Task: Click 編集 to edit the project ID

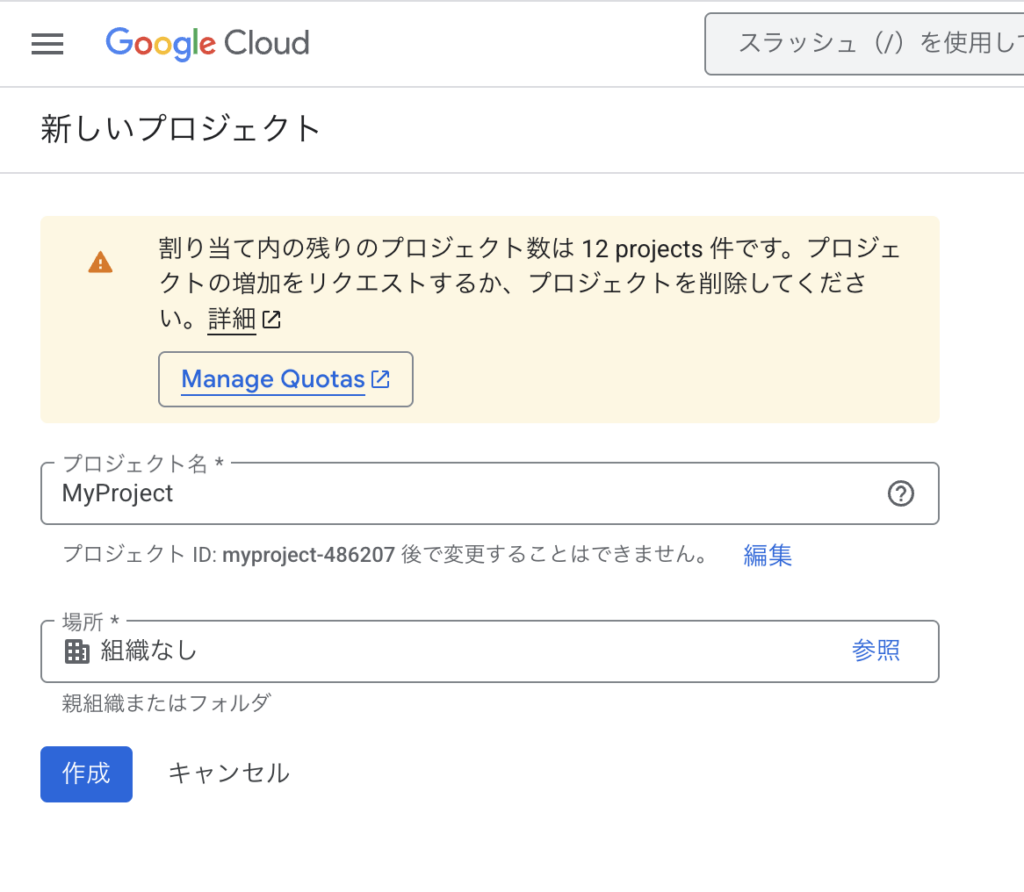Action: pos(768,555)
